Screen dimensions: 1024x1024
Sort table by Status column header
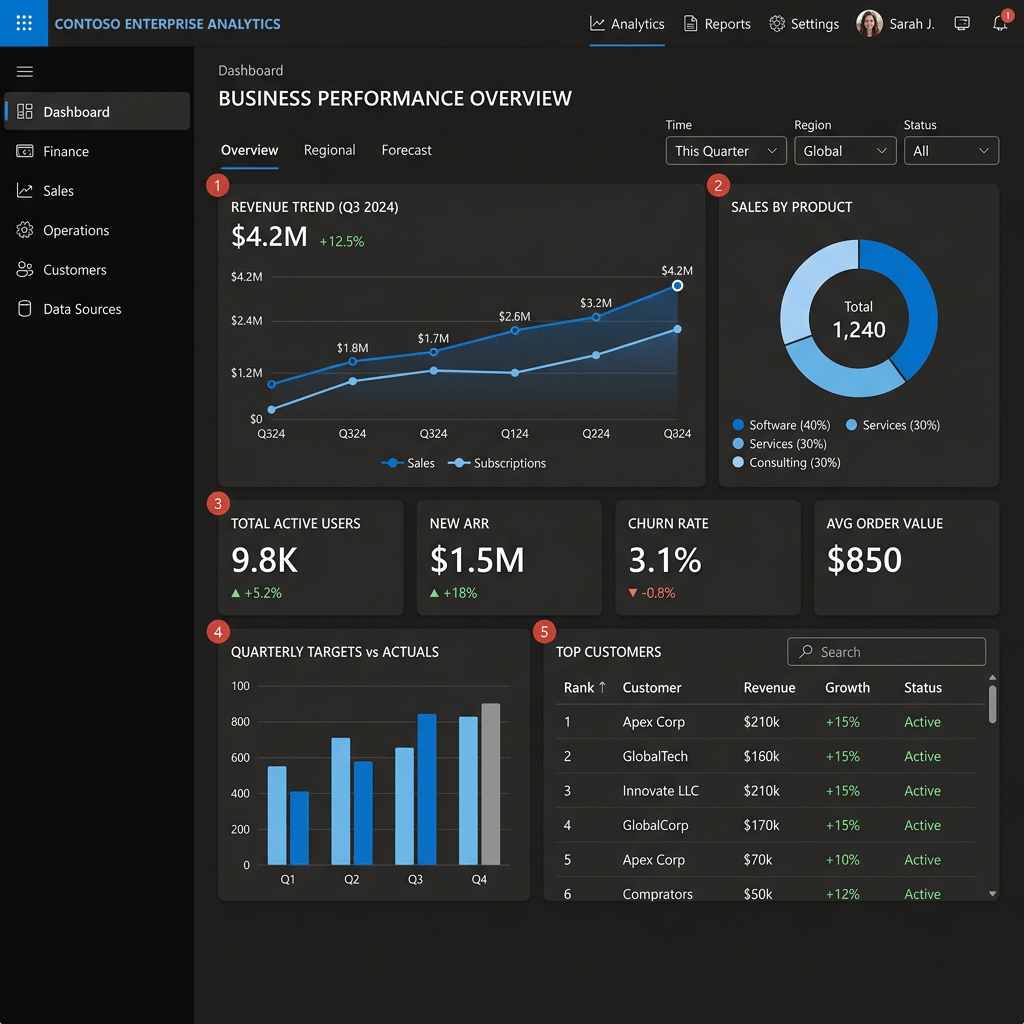click(x=923, y=687)
